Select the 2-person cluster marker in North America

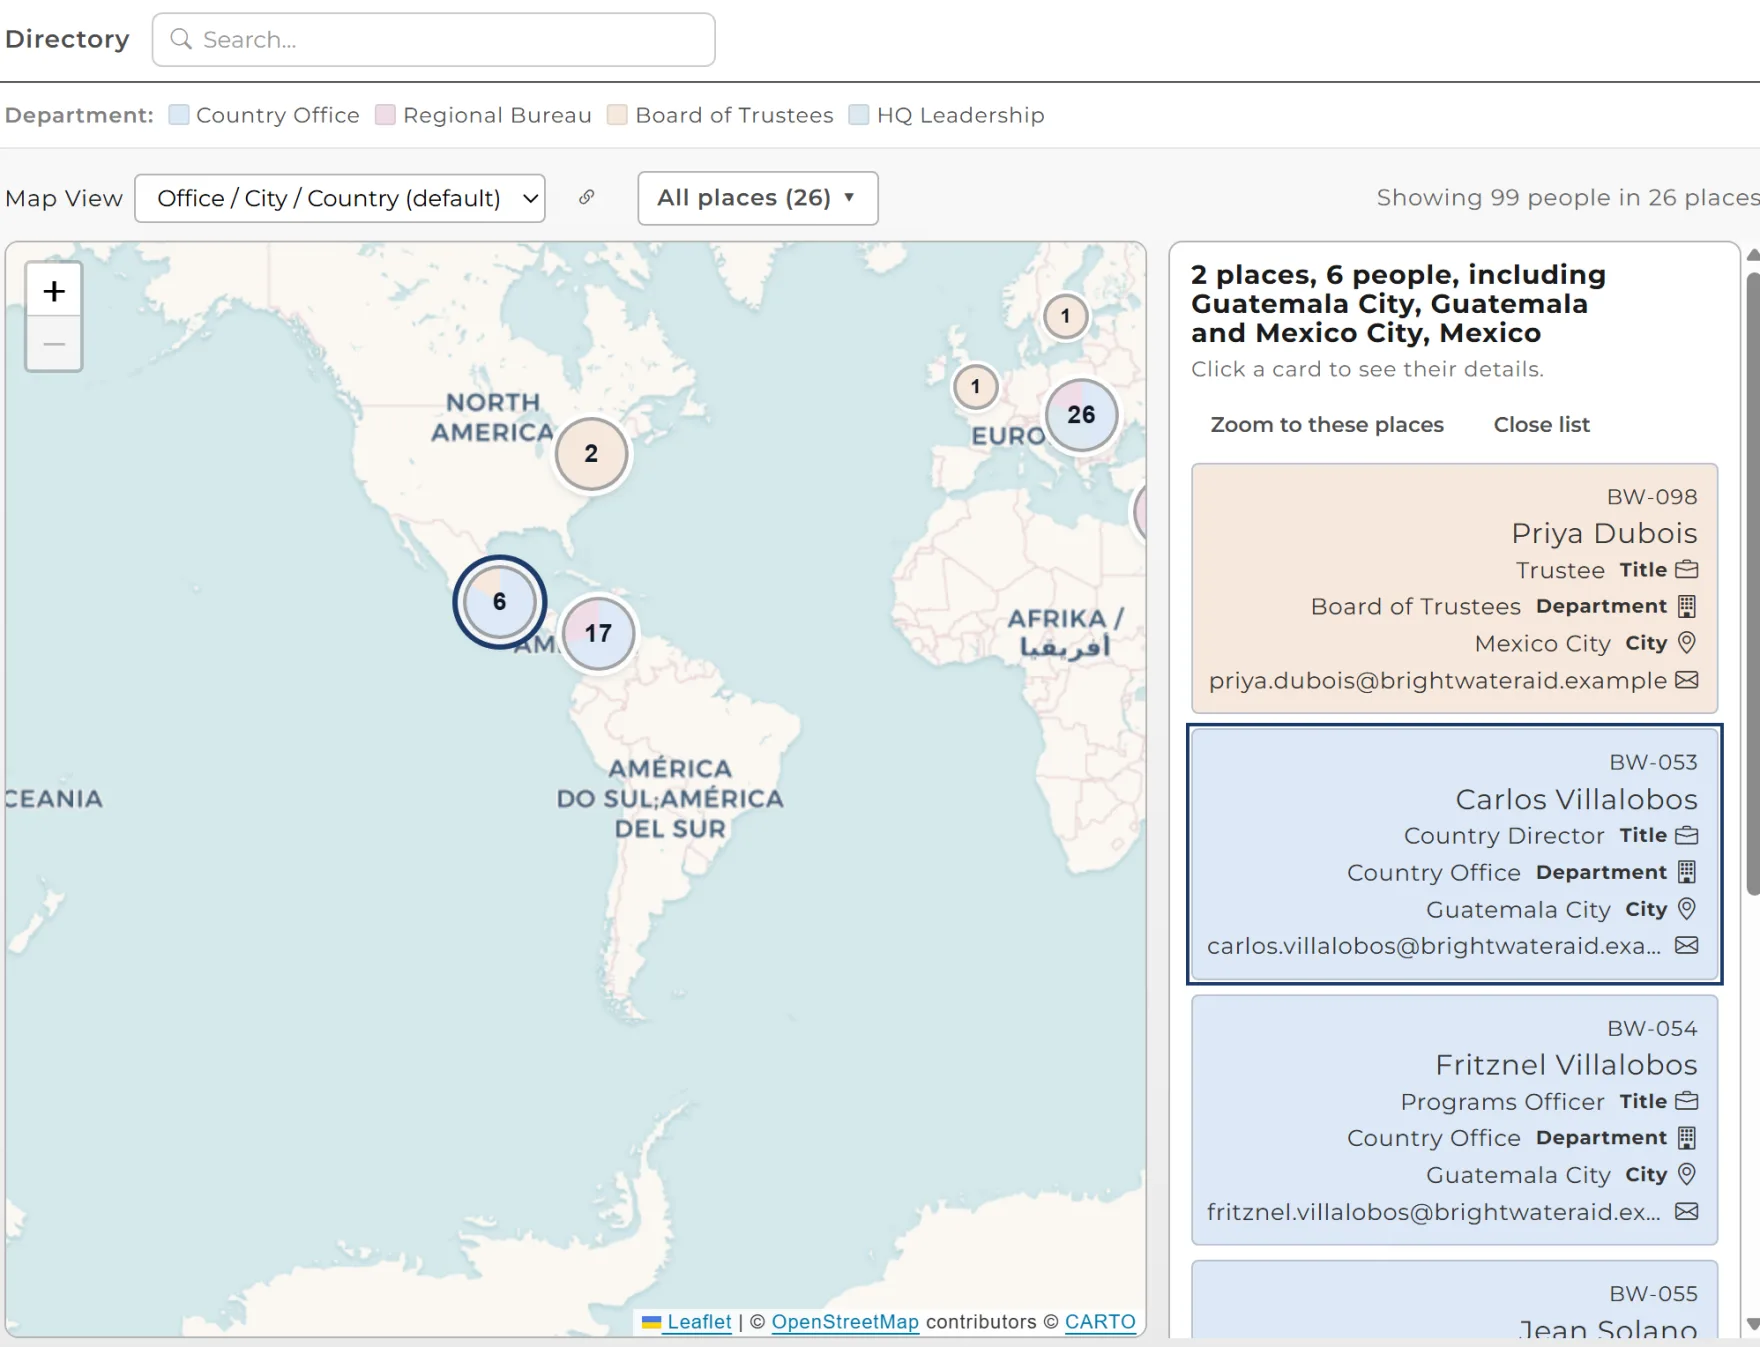tap(591, 454)
